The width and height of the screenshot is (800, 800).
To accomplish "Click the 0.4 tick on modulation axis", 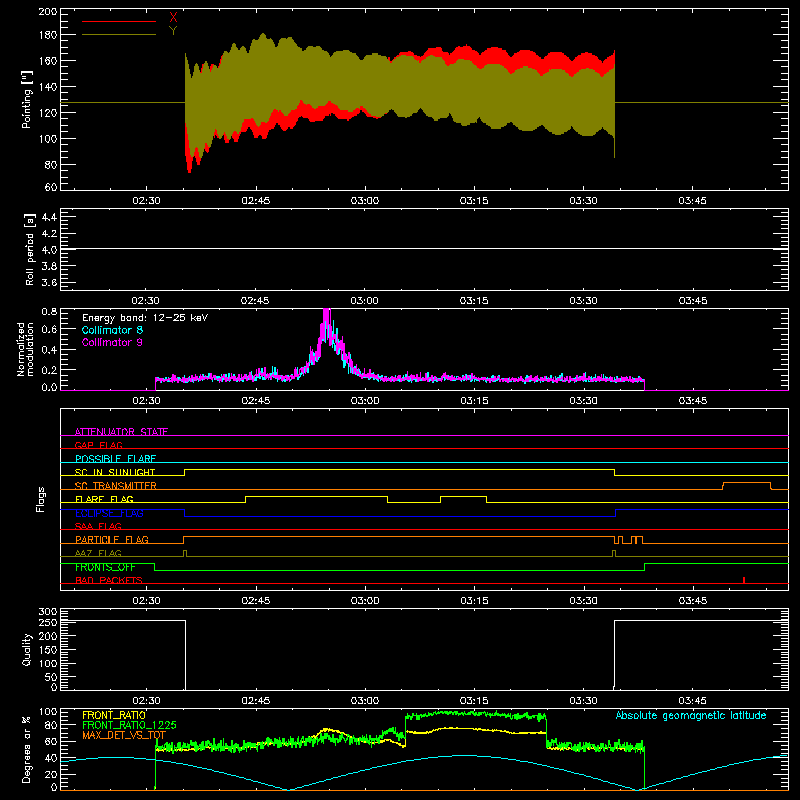I will [49, 350].
